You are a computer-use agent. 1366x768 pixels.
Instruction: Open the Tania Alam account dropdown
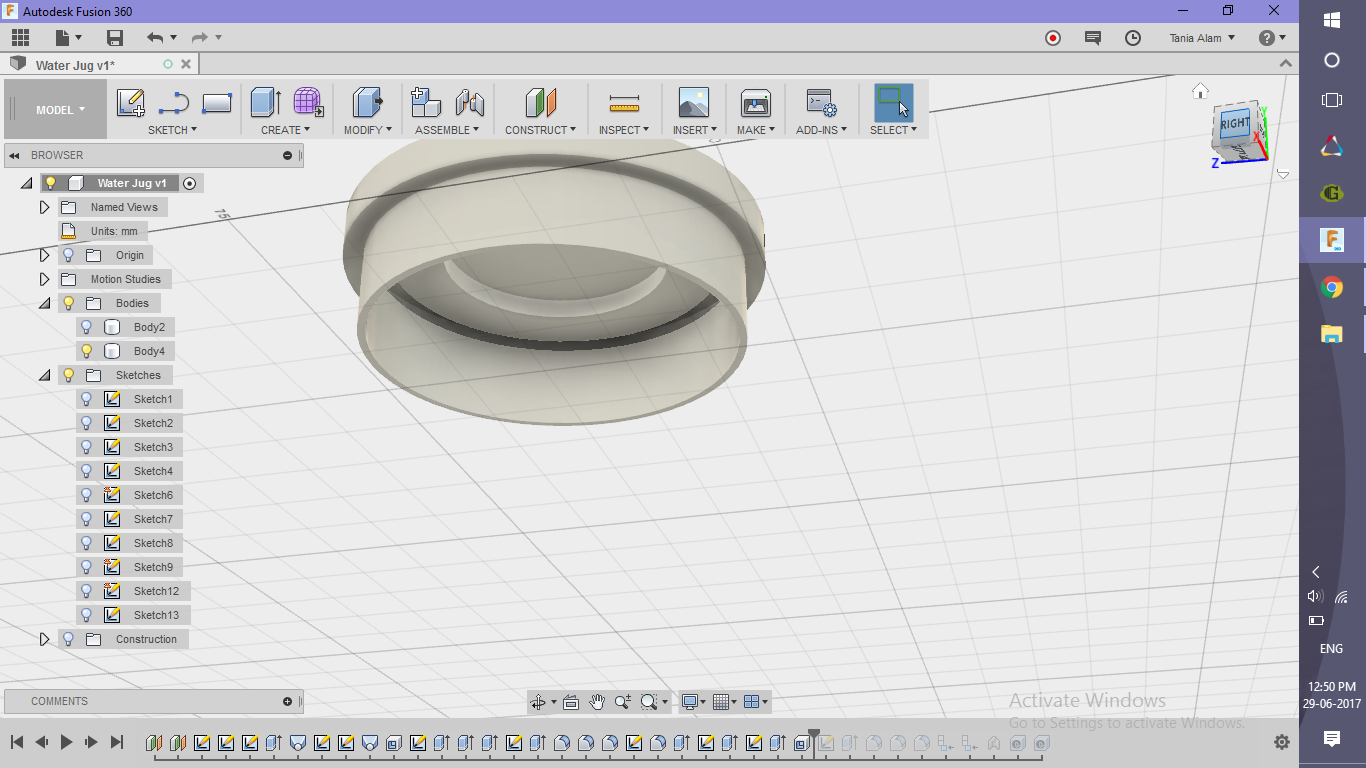[x=1202, y=38]
